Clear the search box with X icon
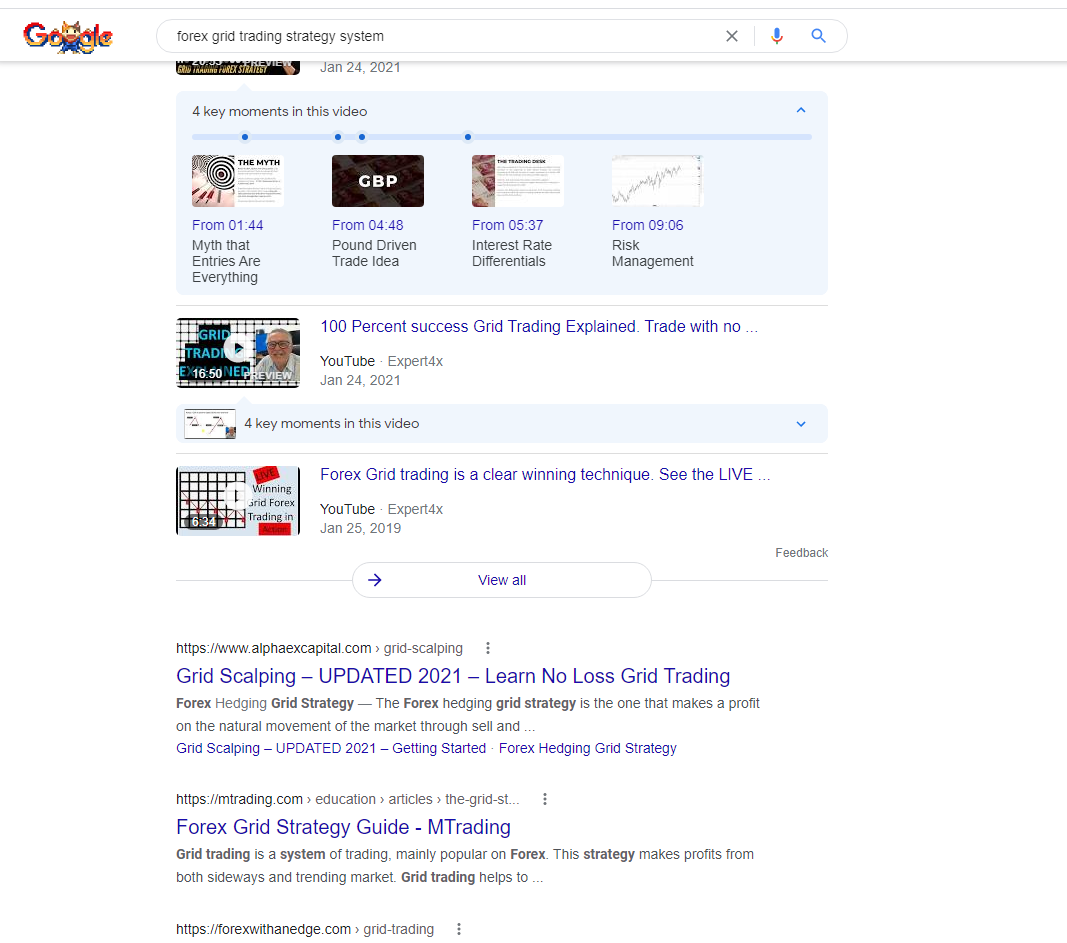The image size is (1067, 943). [x=732, y=36]
